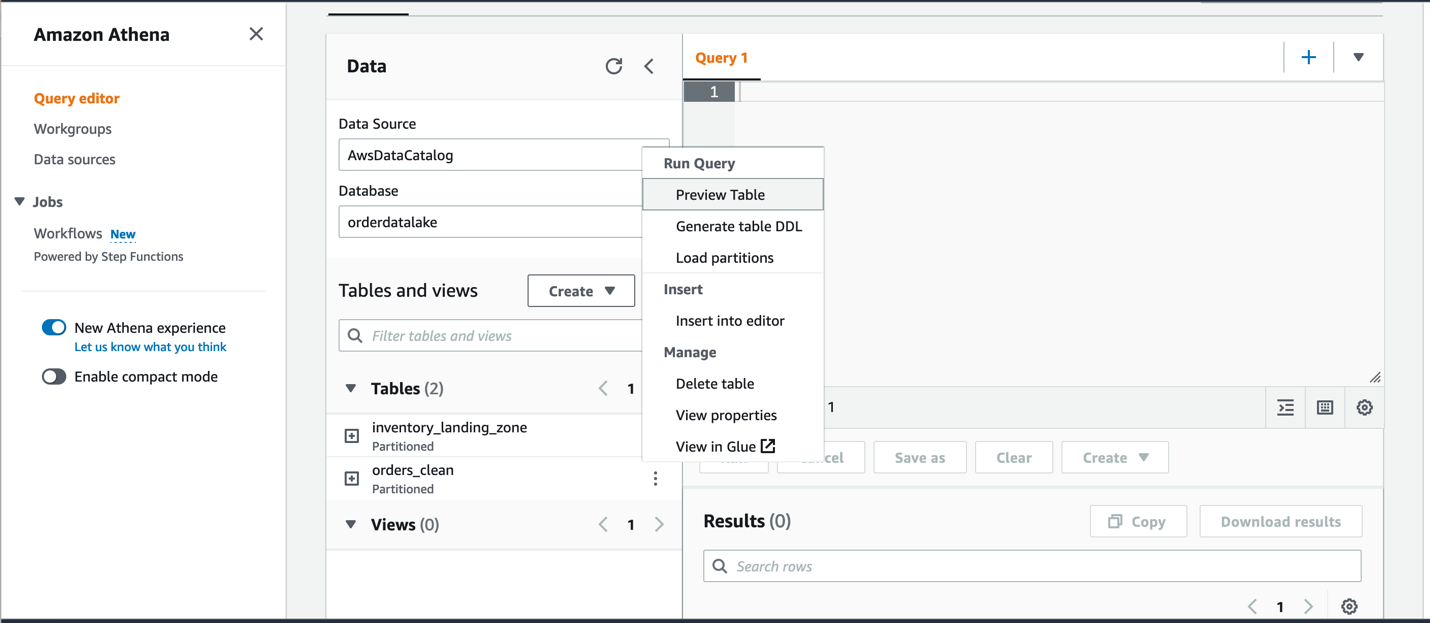Screen dimensions: 1430x623
Task: Collapse the Views section
Action: tap(351, 524)
